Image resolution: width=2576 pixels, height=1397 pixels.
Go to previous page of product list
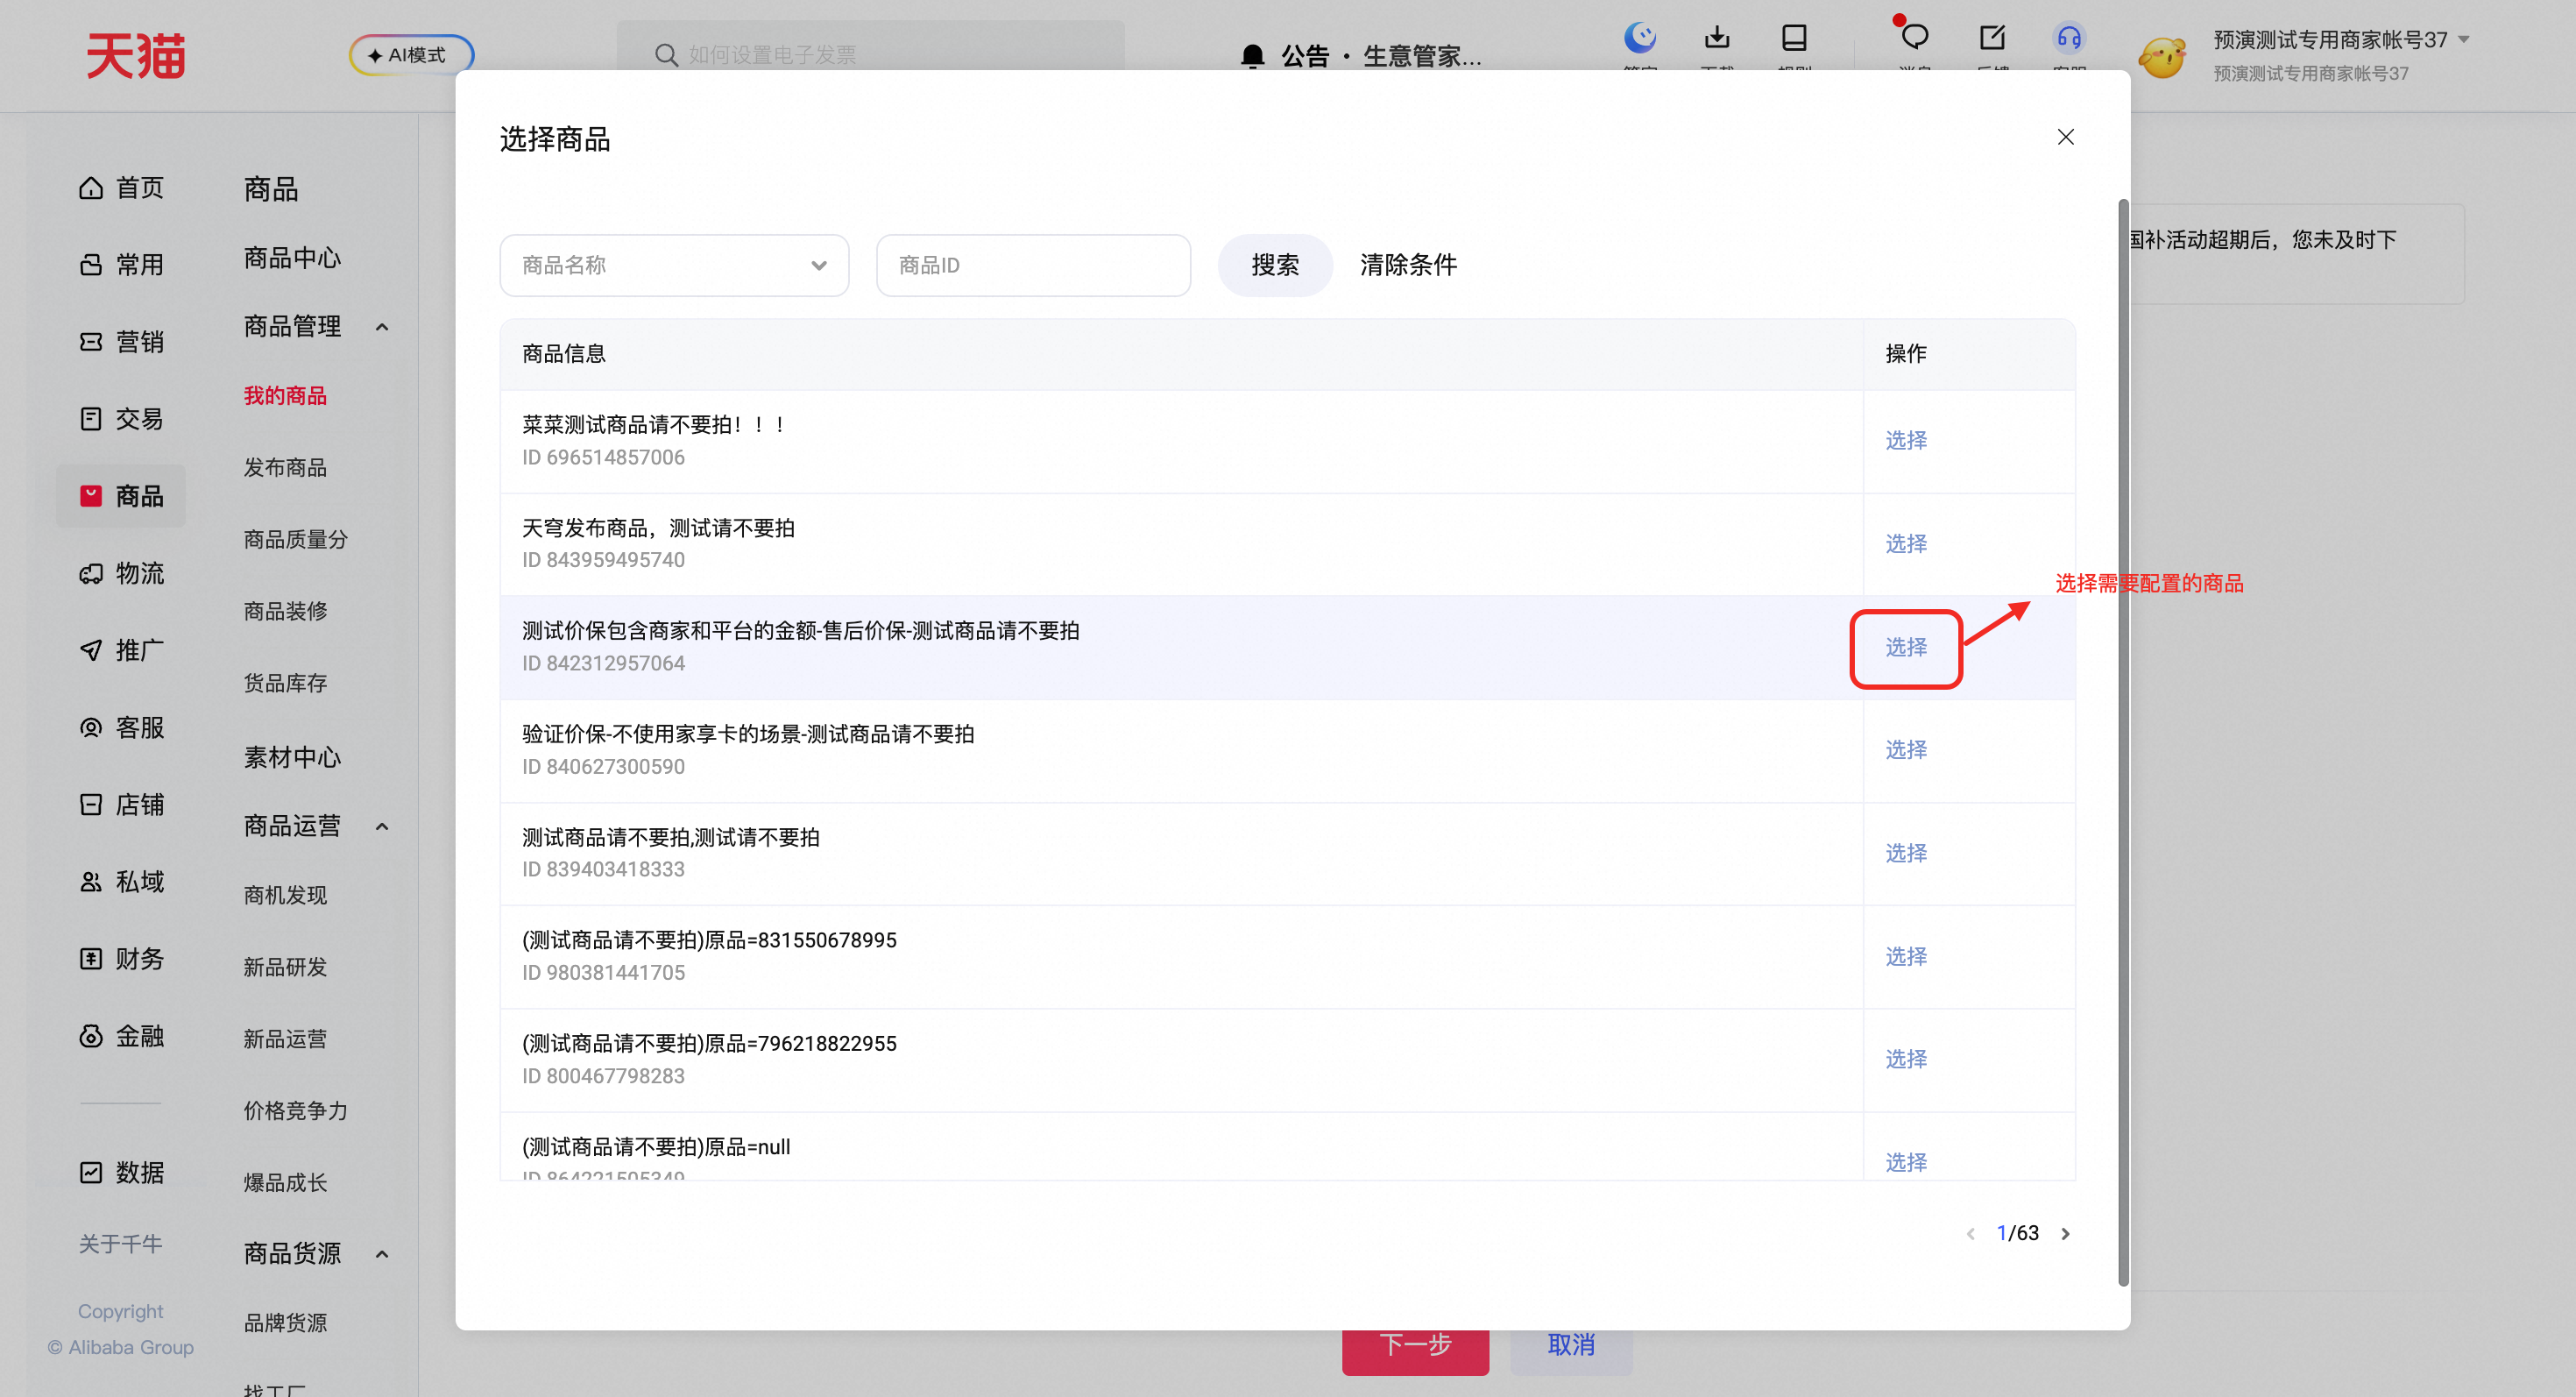pyautogui.click(x=1970, y=1234)
